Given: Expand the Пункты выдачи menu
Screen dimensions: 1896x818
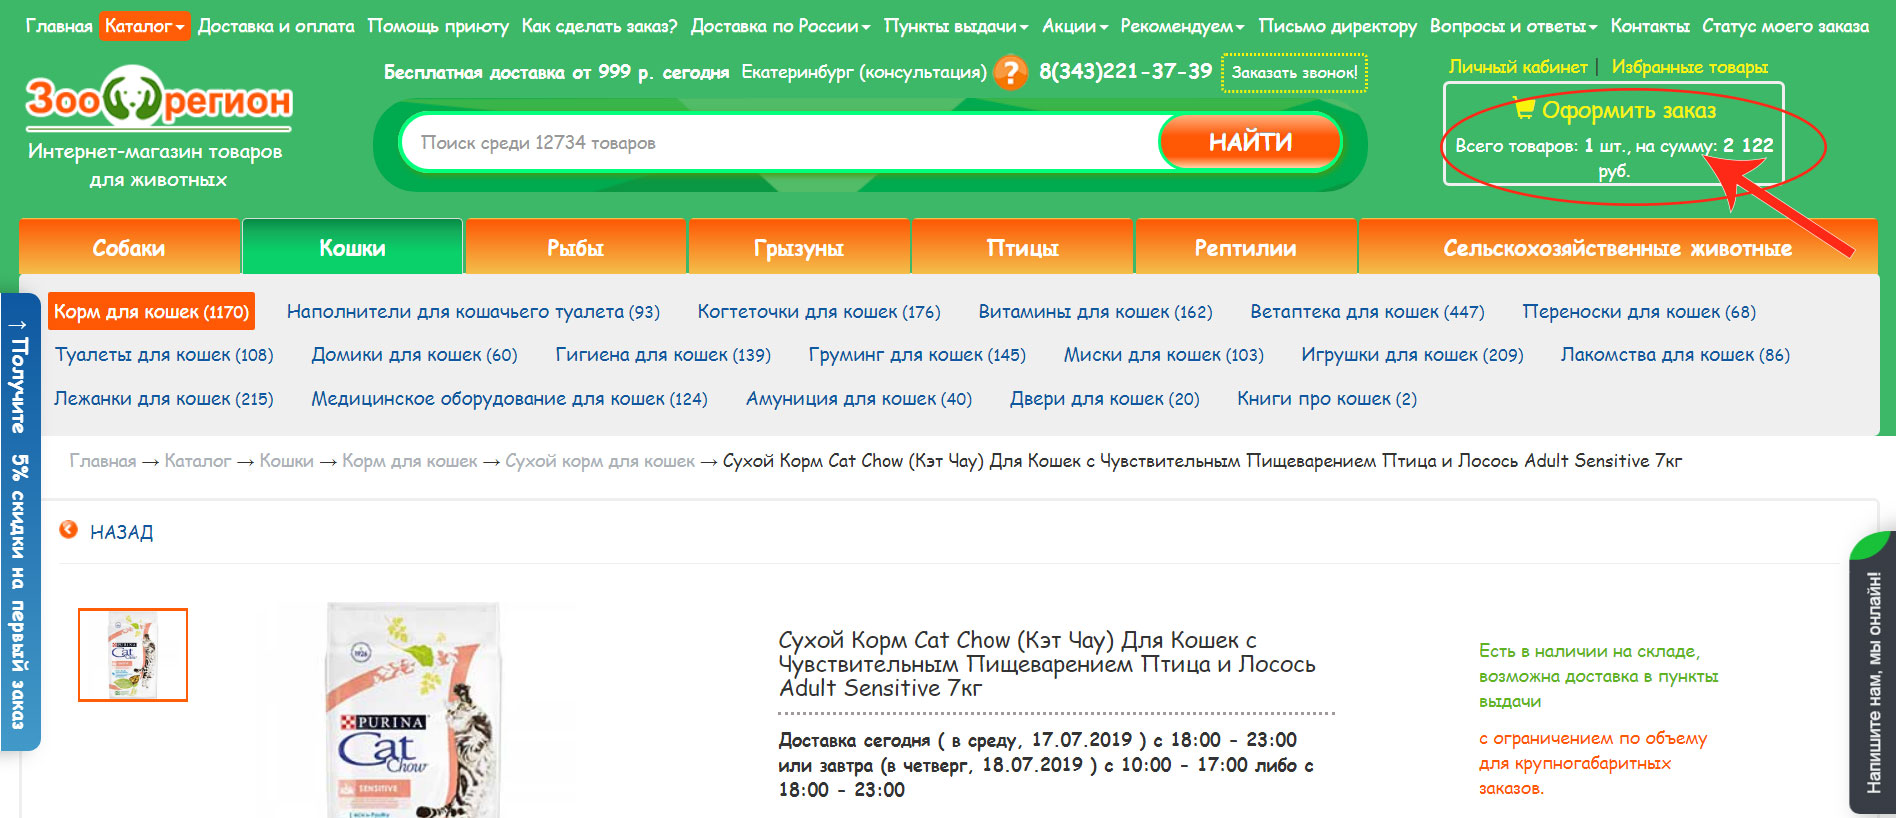Looking at the screenshot, I should pos(956,26).
